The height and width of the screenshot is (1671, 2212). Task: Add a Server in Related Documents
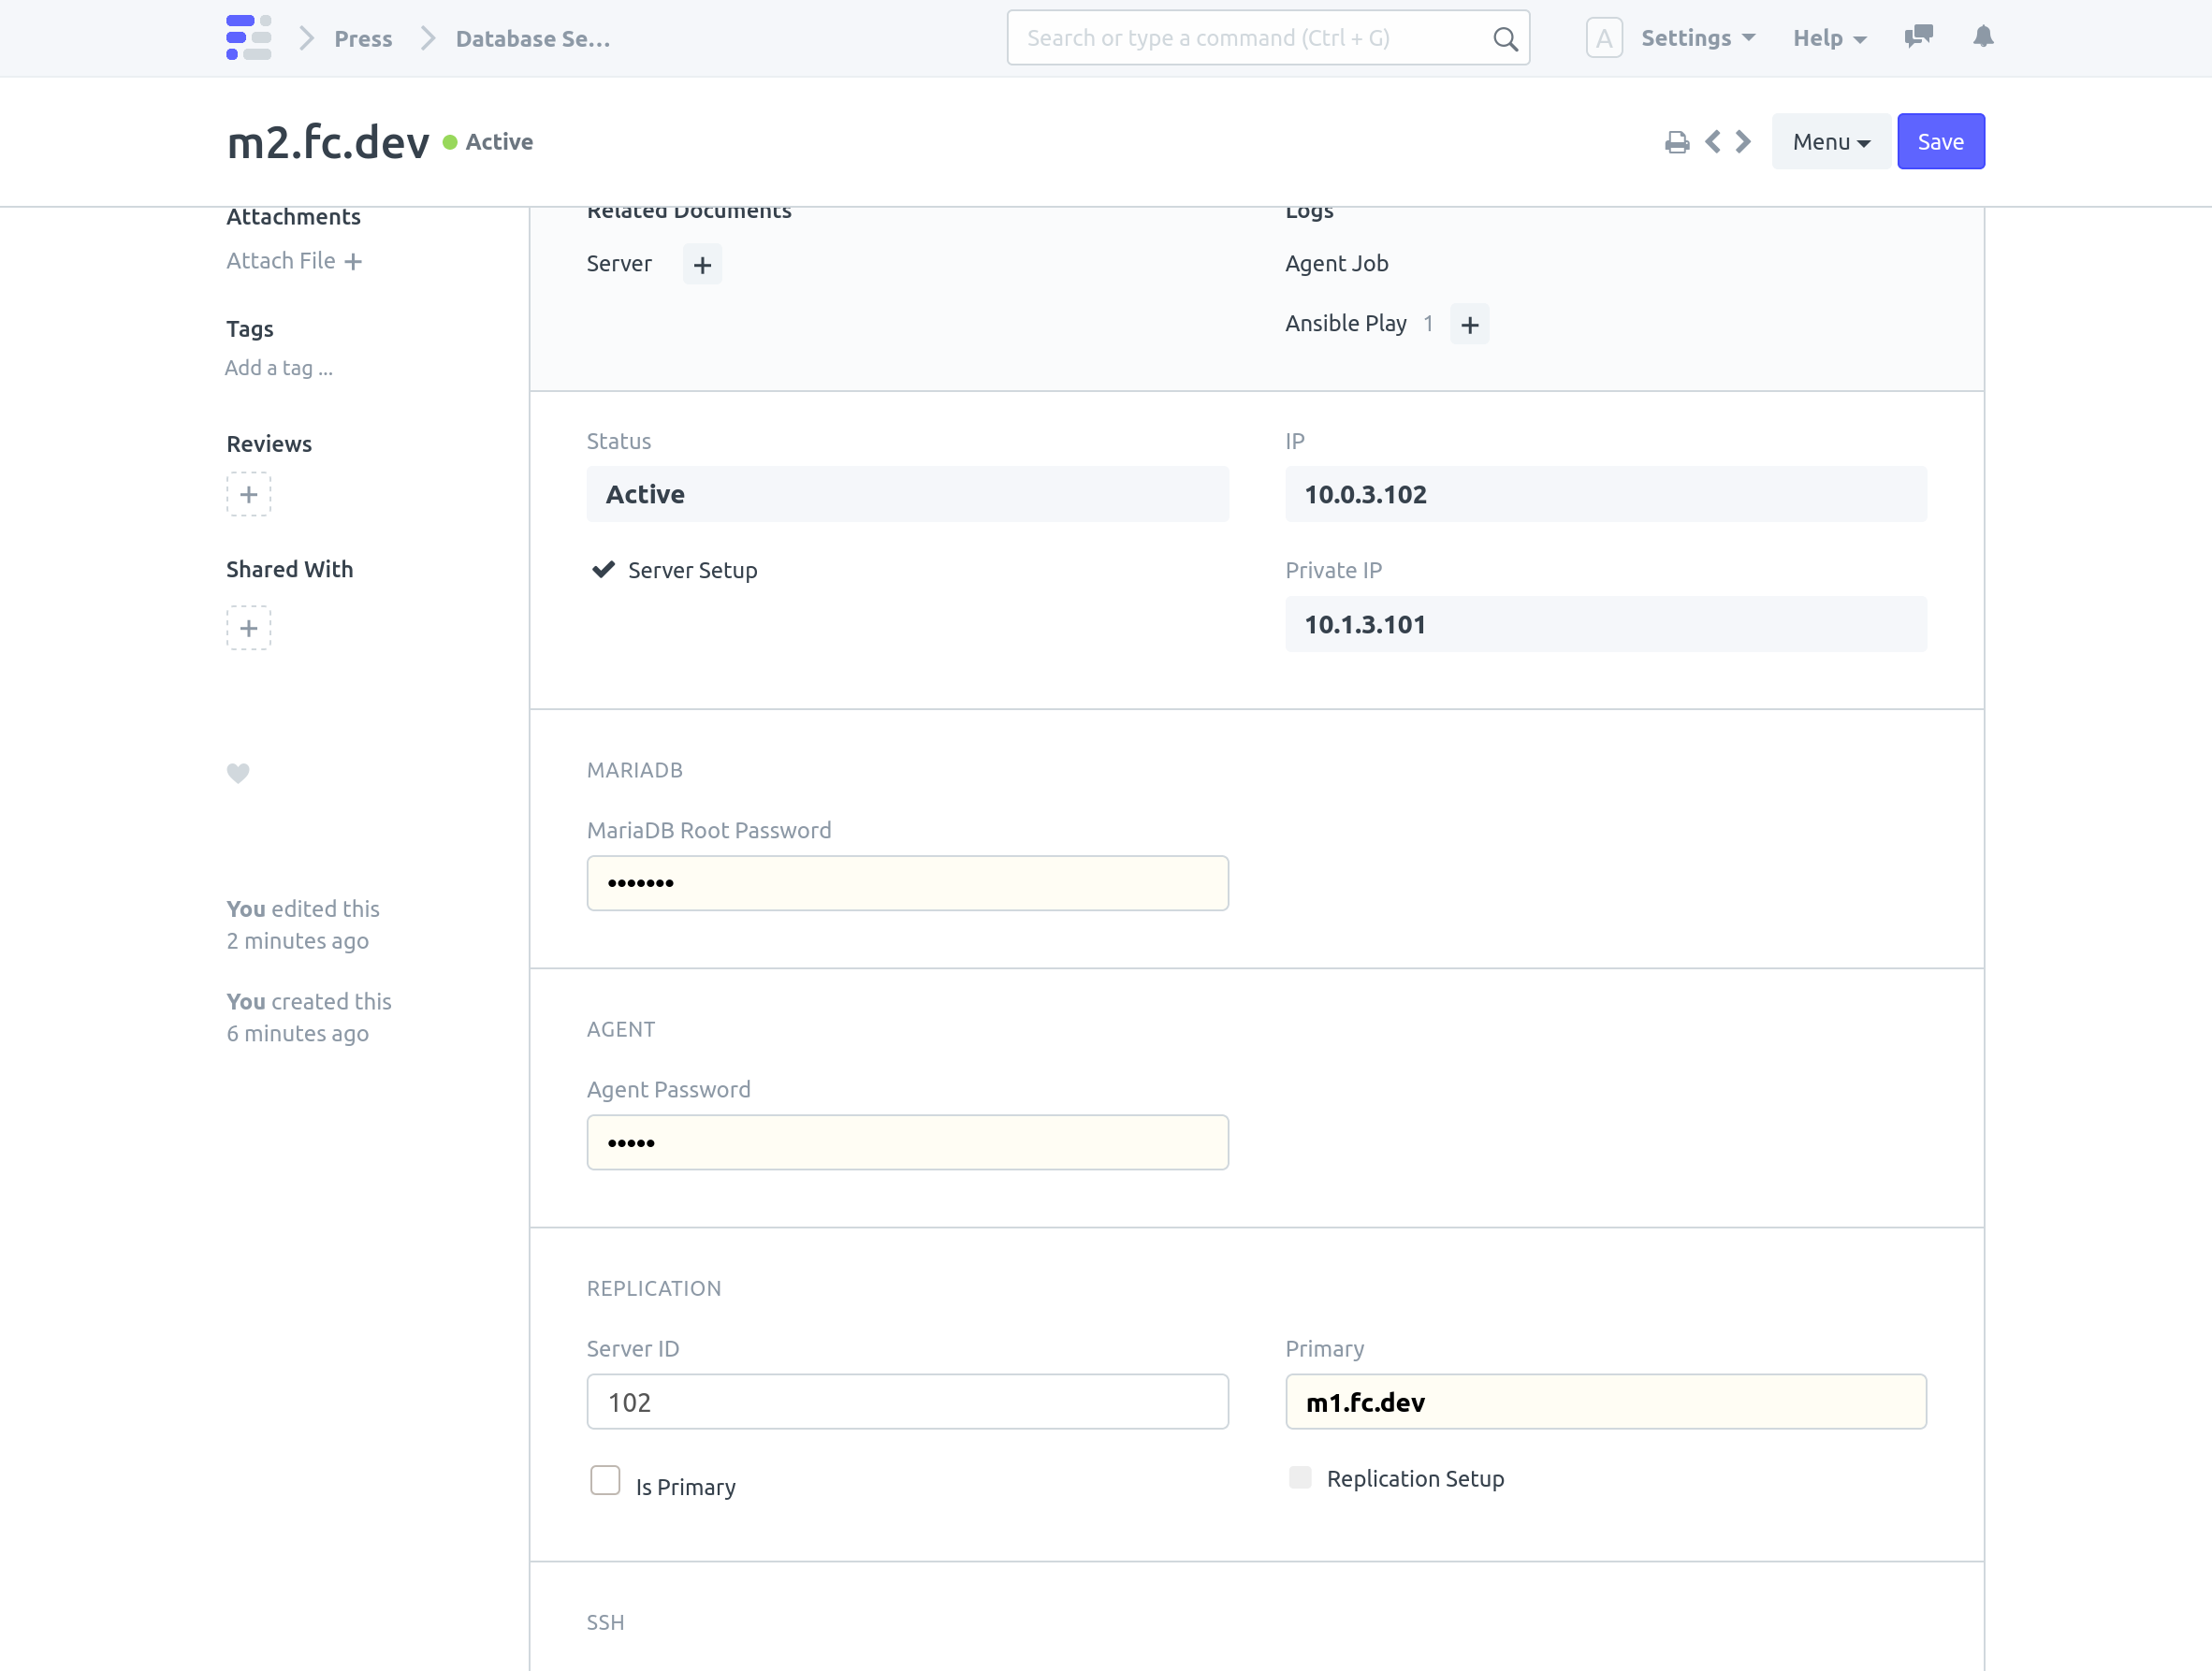702,264
